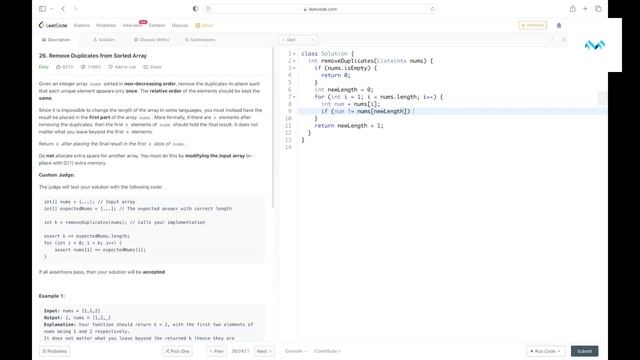The height and width of the screenshot is (360, 640).
Task: Open the Safari share icon
Action: click(573, 9)
